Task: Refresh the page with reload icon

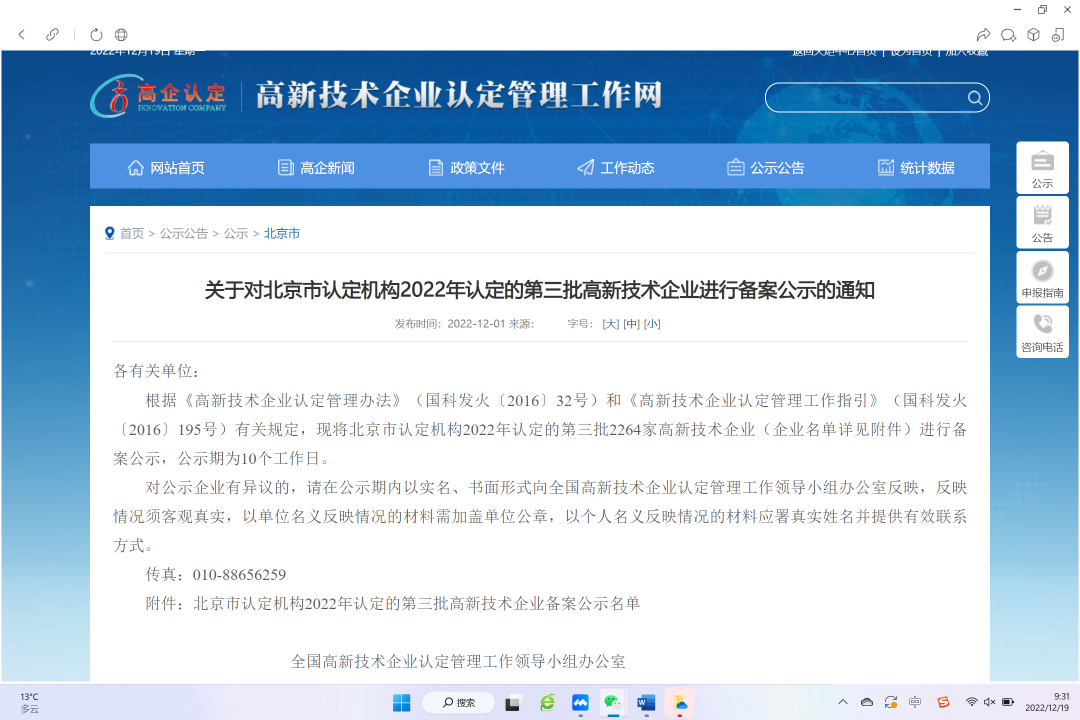Action: point(96,35)
